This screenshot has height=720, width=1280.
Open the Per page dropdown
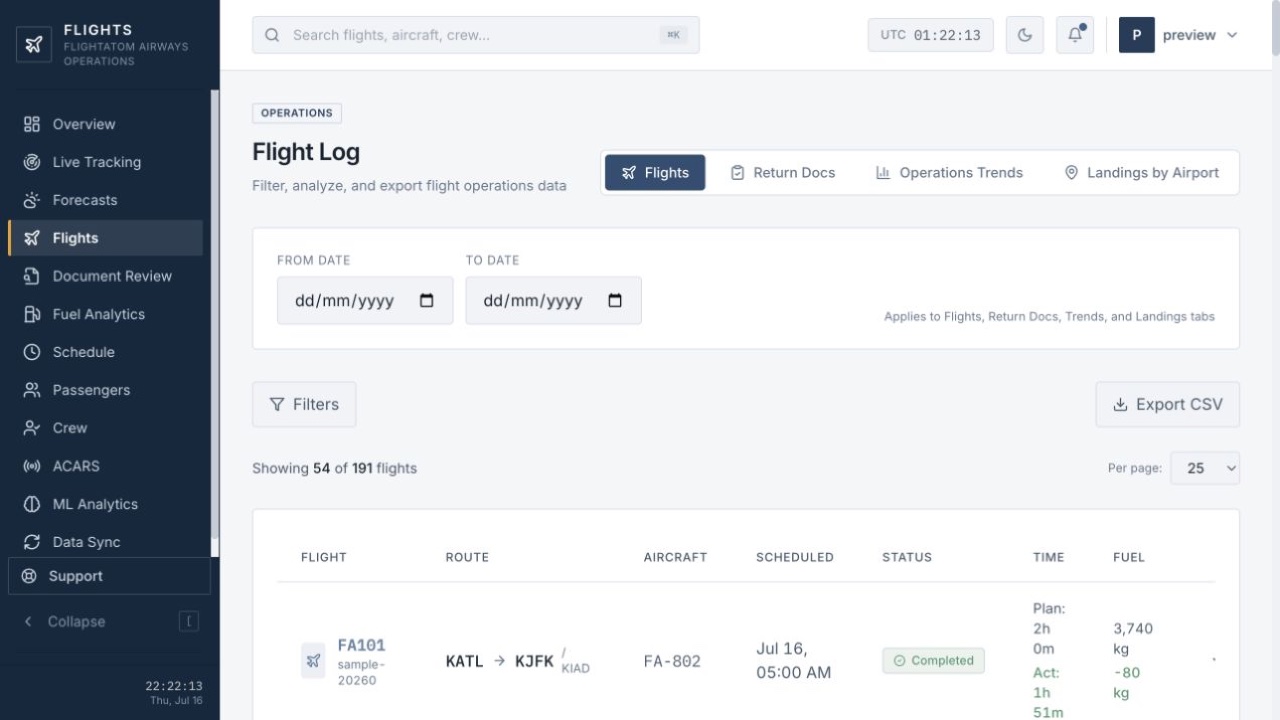pos(1205,468)
